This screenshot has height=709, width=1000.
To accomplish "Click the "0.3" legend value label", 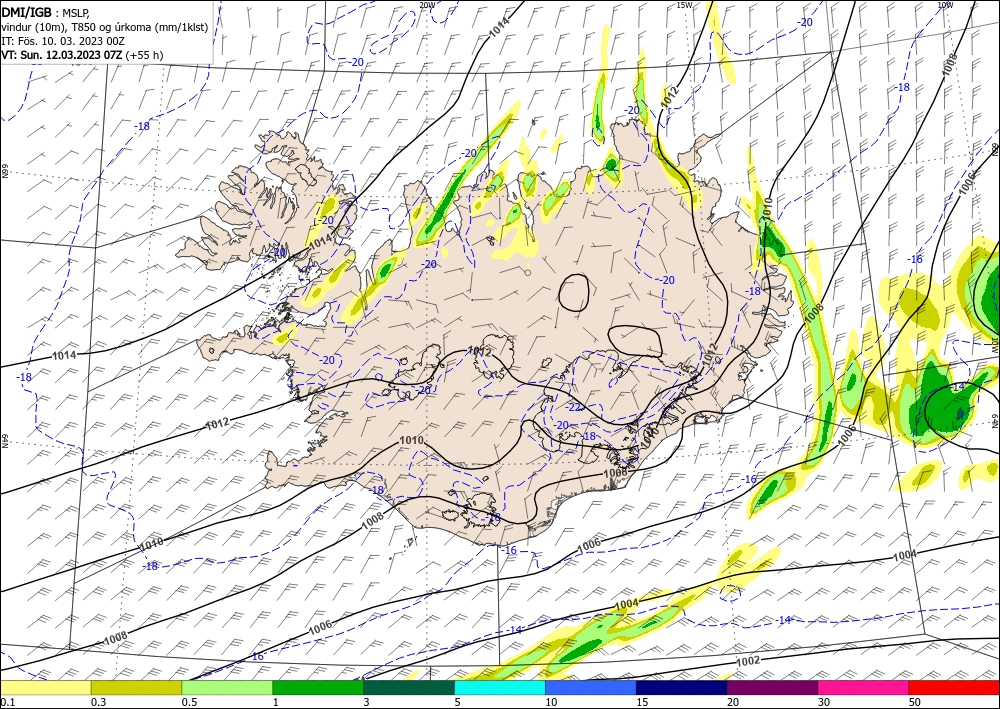I will (x=98, y=702).
